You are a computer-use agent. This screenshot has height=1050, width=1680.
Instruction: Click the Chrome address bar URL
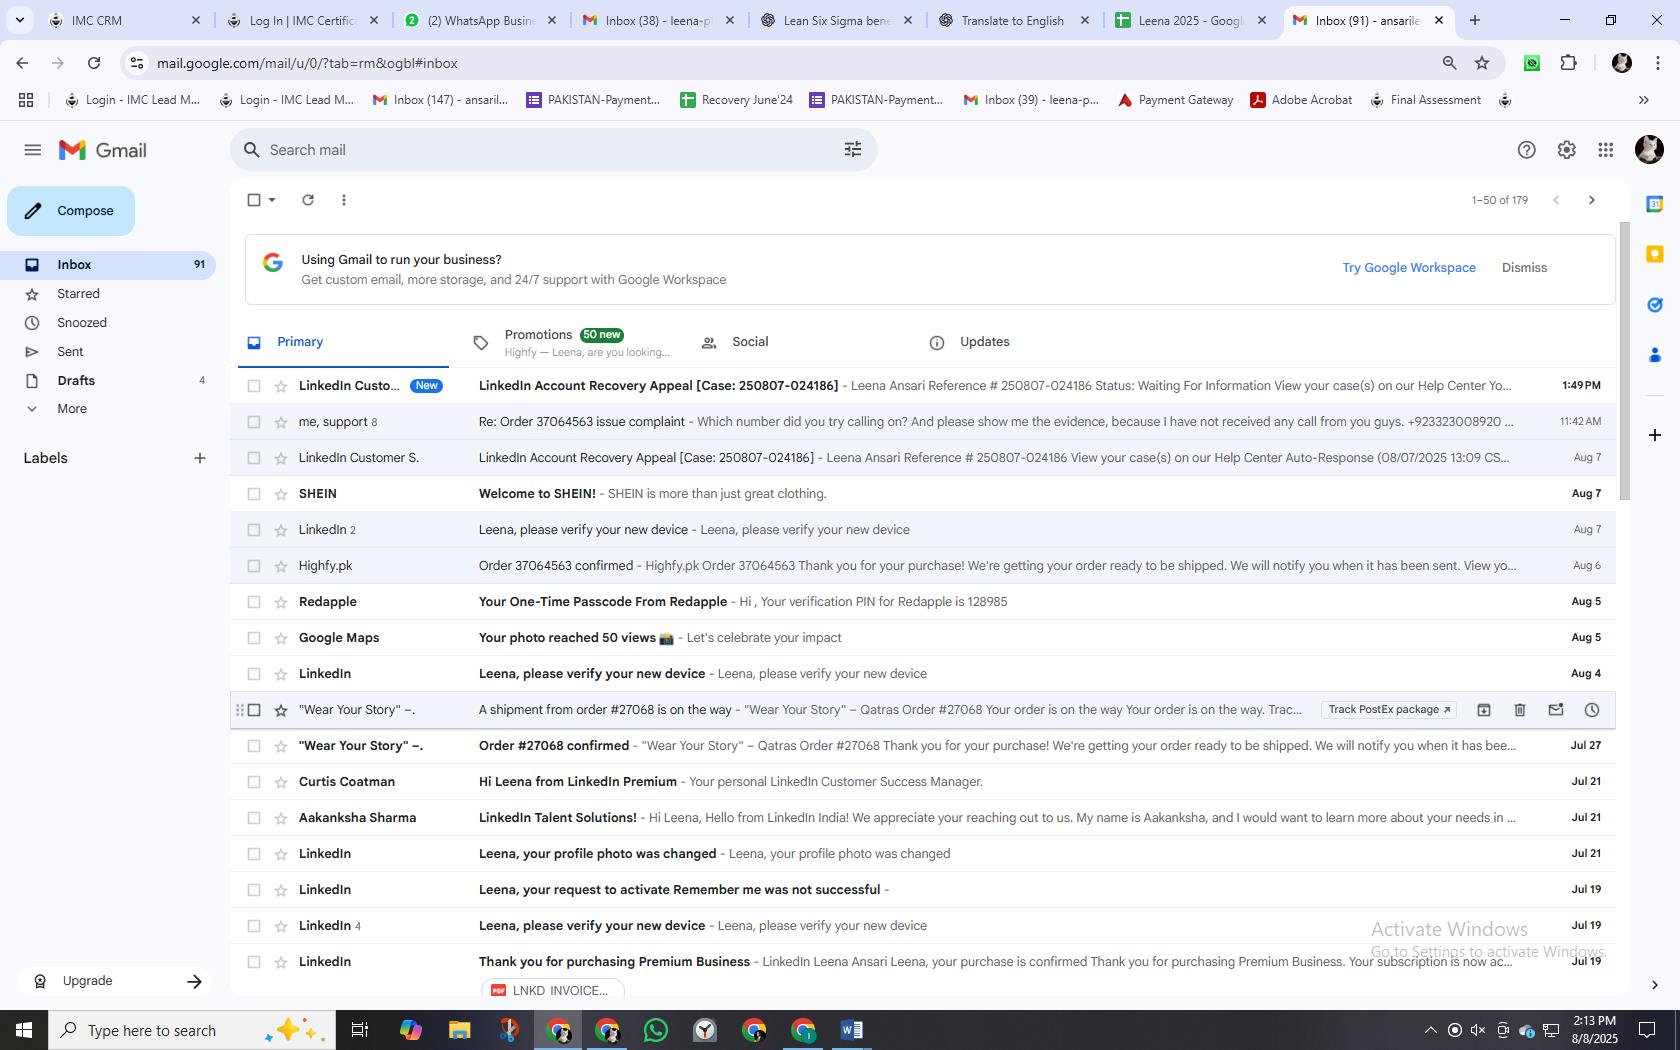(307, 63)
